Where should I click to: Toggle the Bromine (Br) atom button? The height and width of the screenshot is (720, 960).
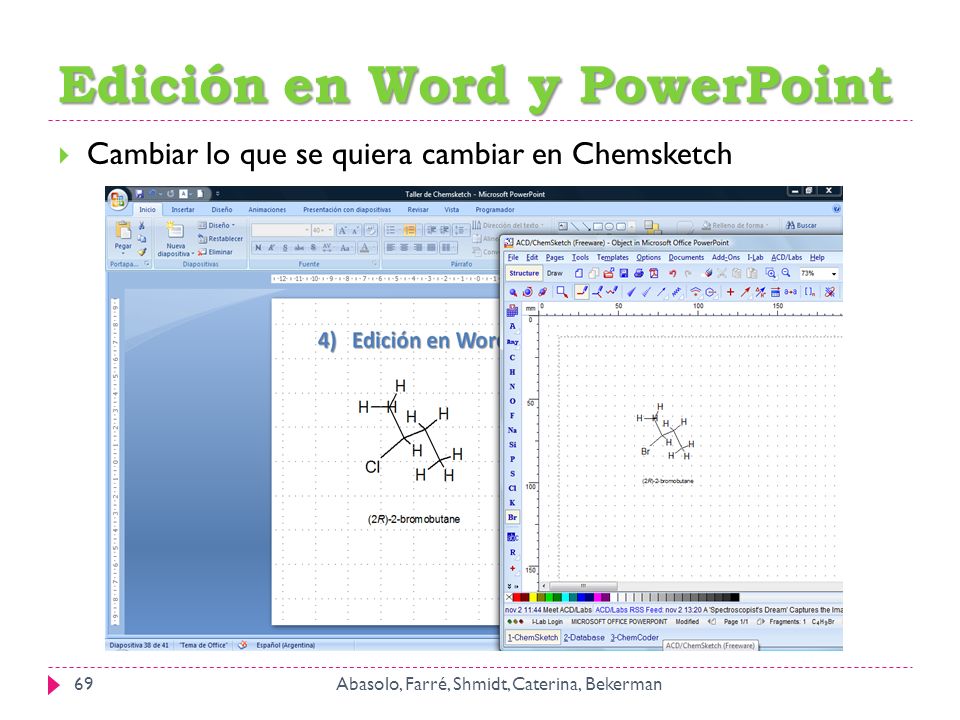pyautogui.click(x=512, y=517)
